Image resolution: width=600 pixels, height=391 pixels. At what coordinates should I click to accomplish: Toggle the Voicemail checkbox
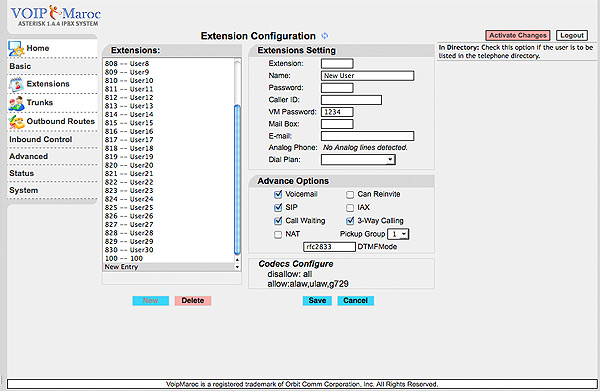click(278, 194)
